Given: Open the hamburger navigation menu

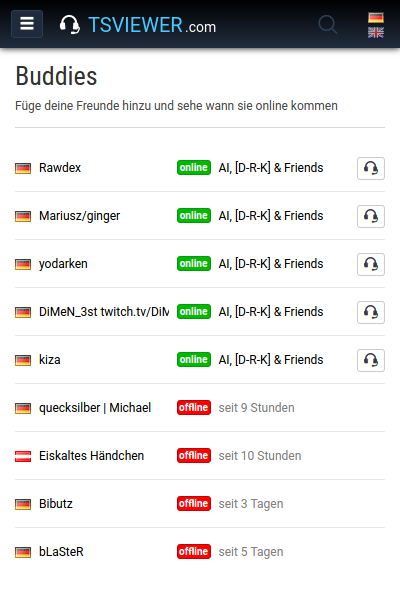Looking at the screenshot, I should [27, 24].
